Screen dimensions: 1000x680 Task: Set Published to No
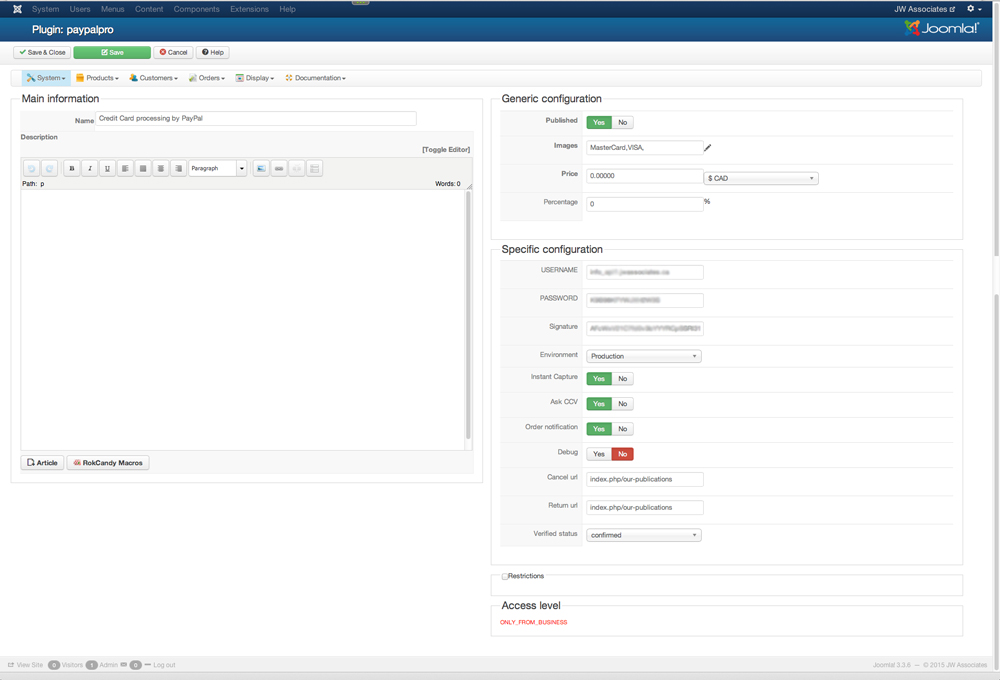tap(622, 122)
